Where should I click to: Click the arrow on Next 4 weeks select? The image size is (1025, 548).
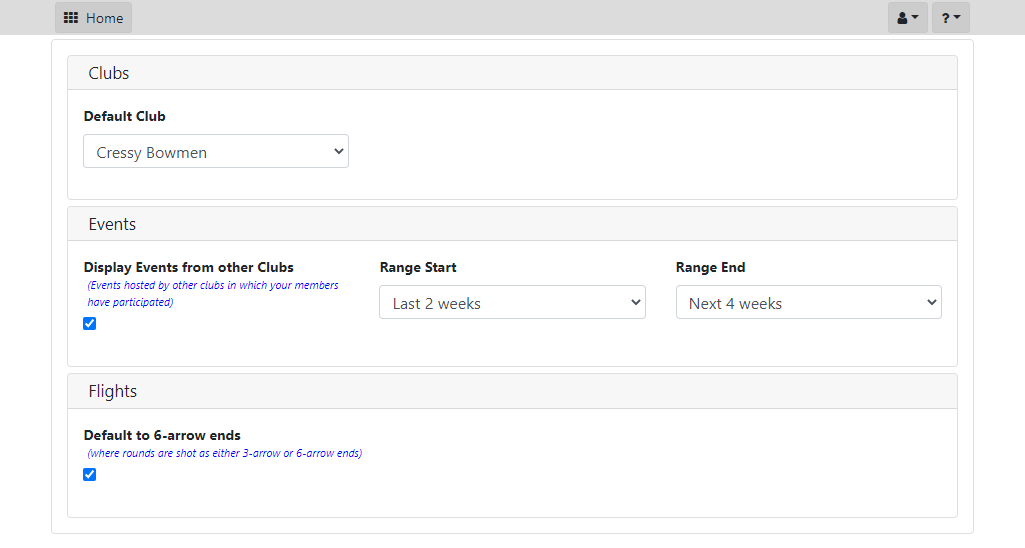tap(932, 302)
